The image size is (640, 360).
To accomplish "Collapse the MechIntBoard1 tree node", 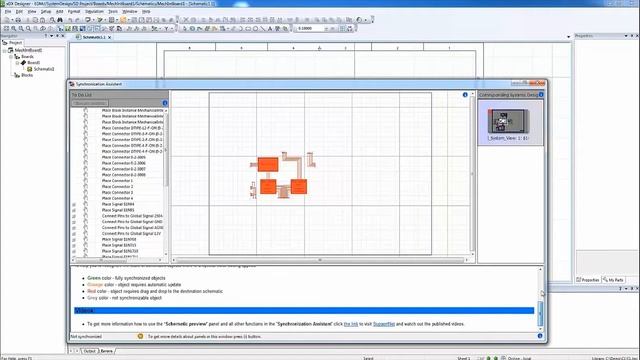I will [x=4, y=50].
